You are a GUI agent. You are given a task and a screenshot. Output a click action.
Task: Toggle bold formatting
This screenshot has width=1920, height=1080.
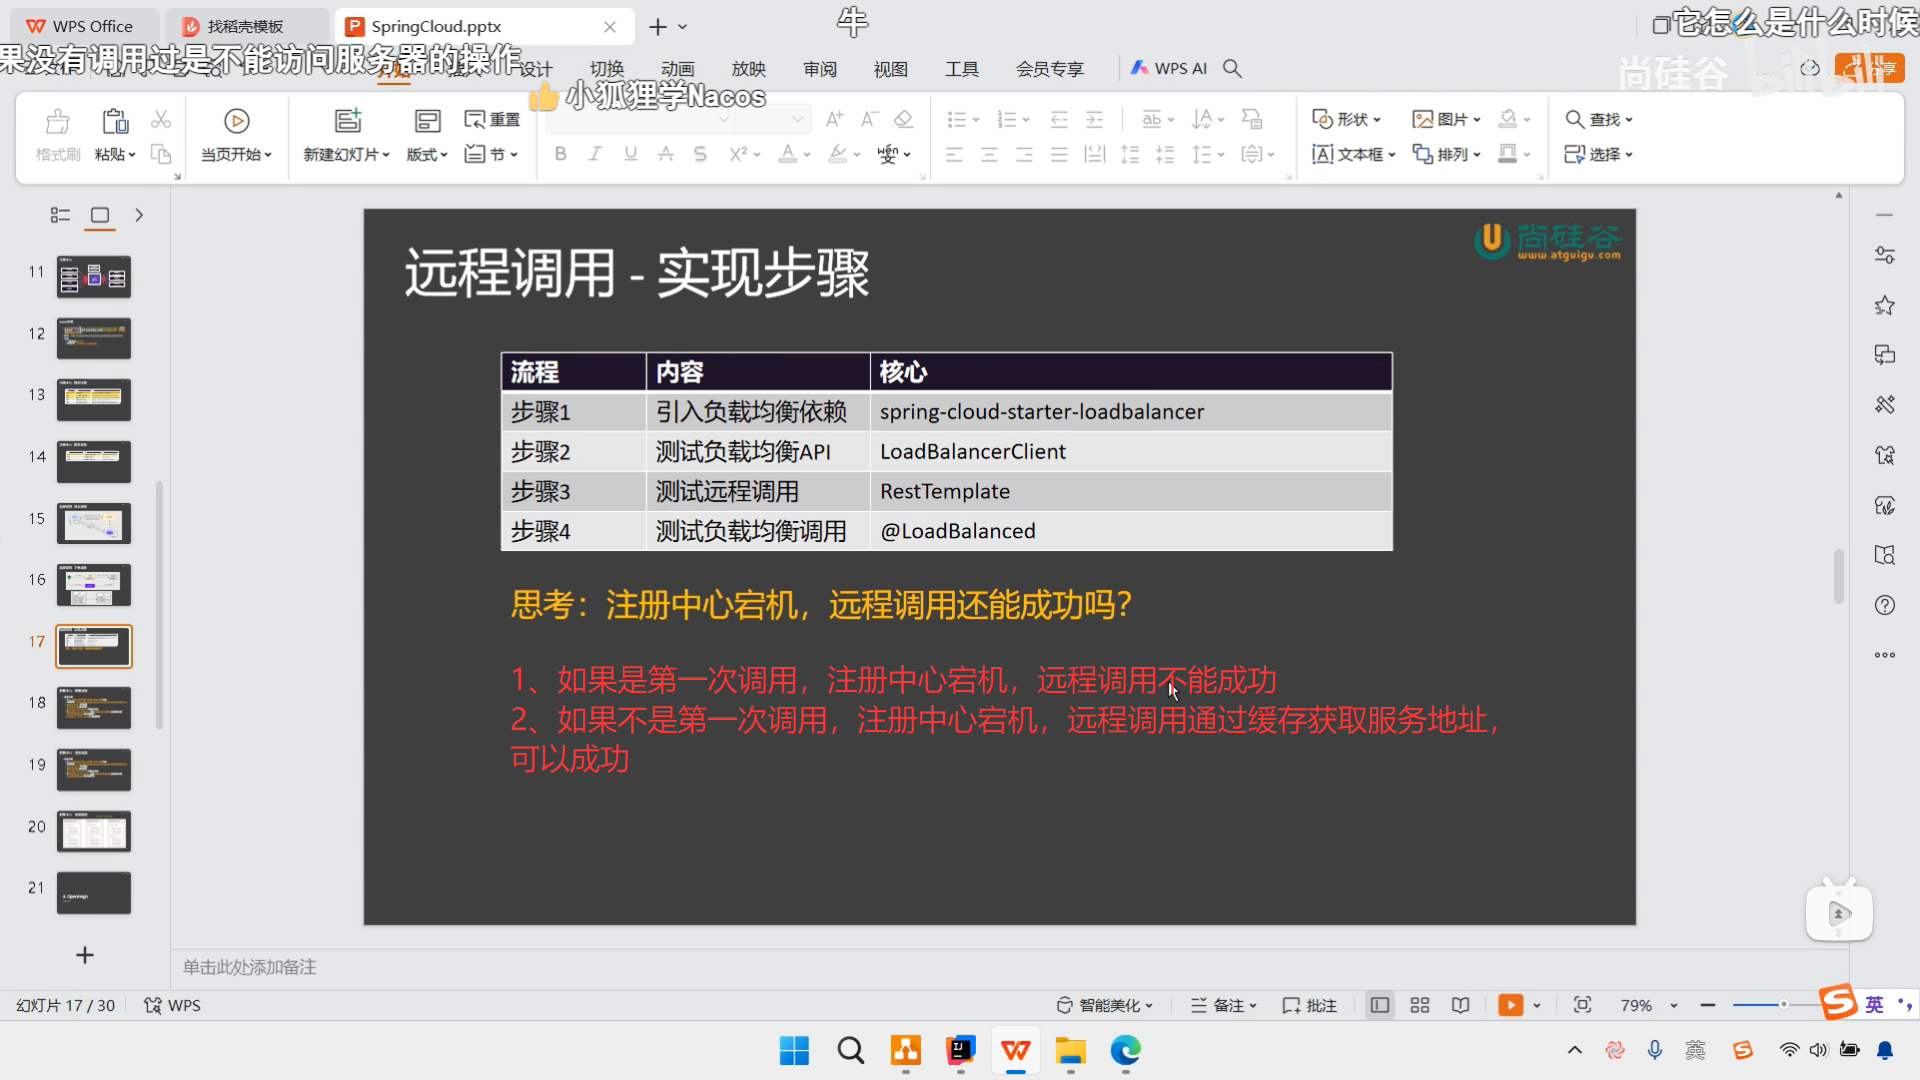tap(560, 154)
